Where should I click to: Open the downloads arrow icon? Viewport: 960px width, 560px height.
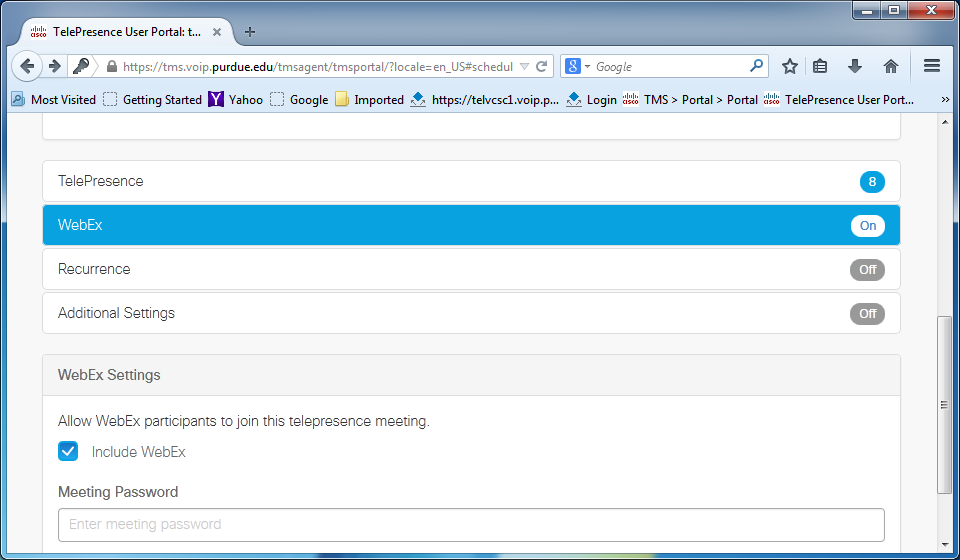click(x=855, y=66)
